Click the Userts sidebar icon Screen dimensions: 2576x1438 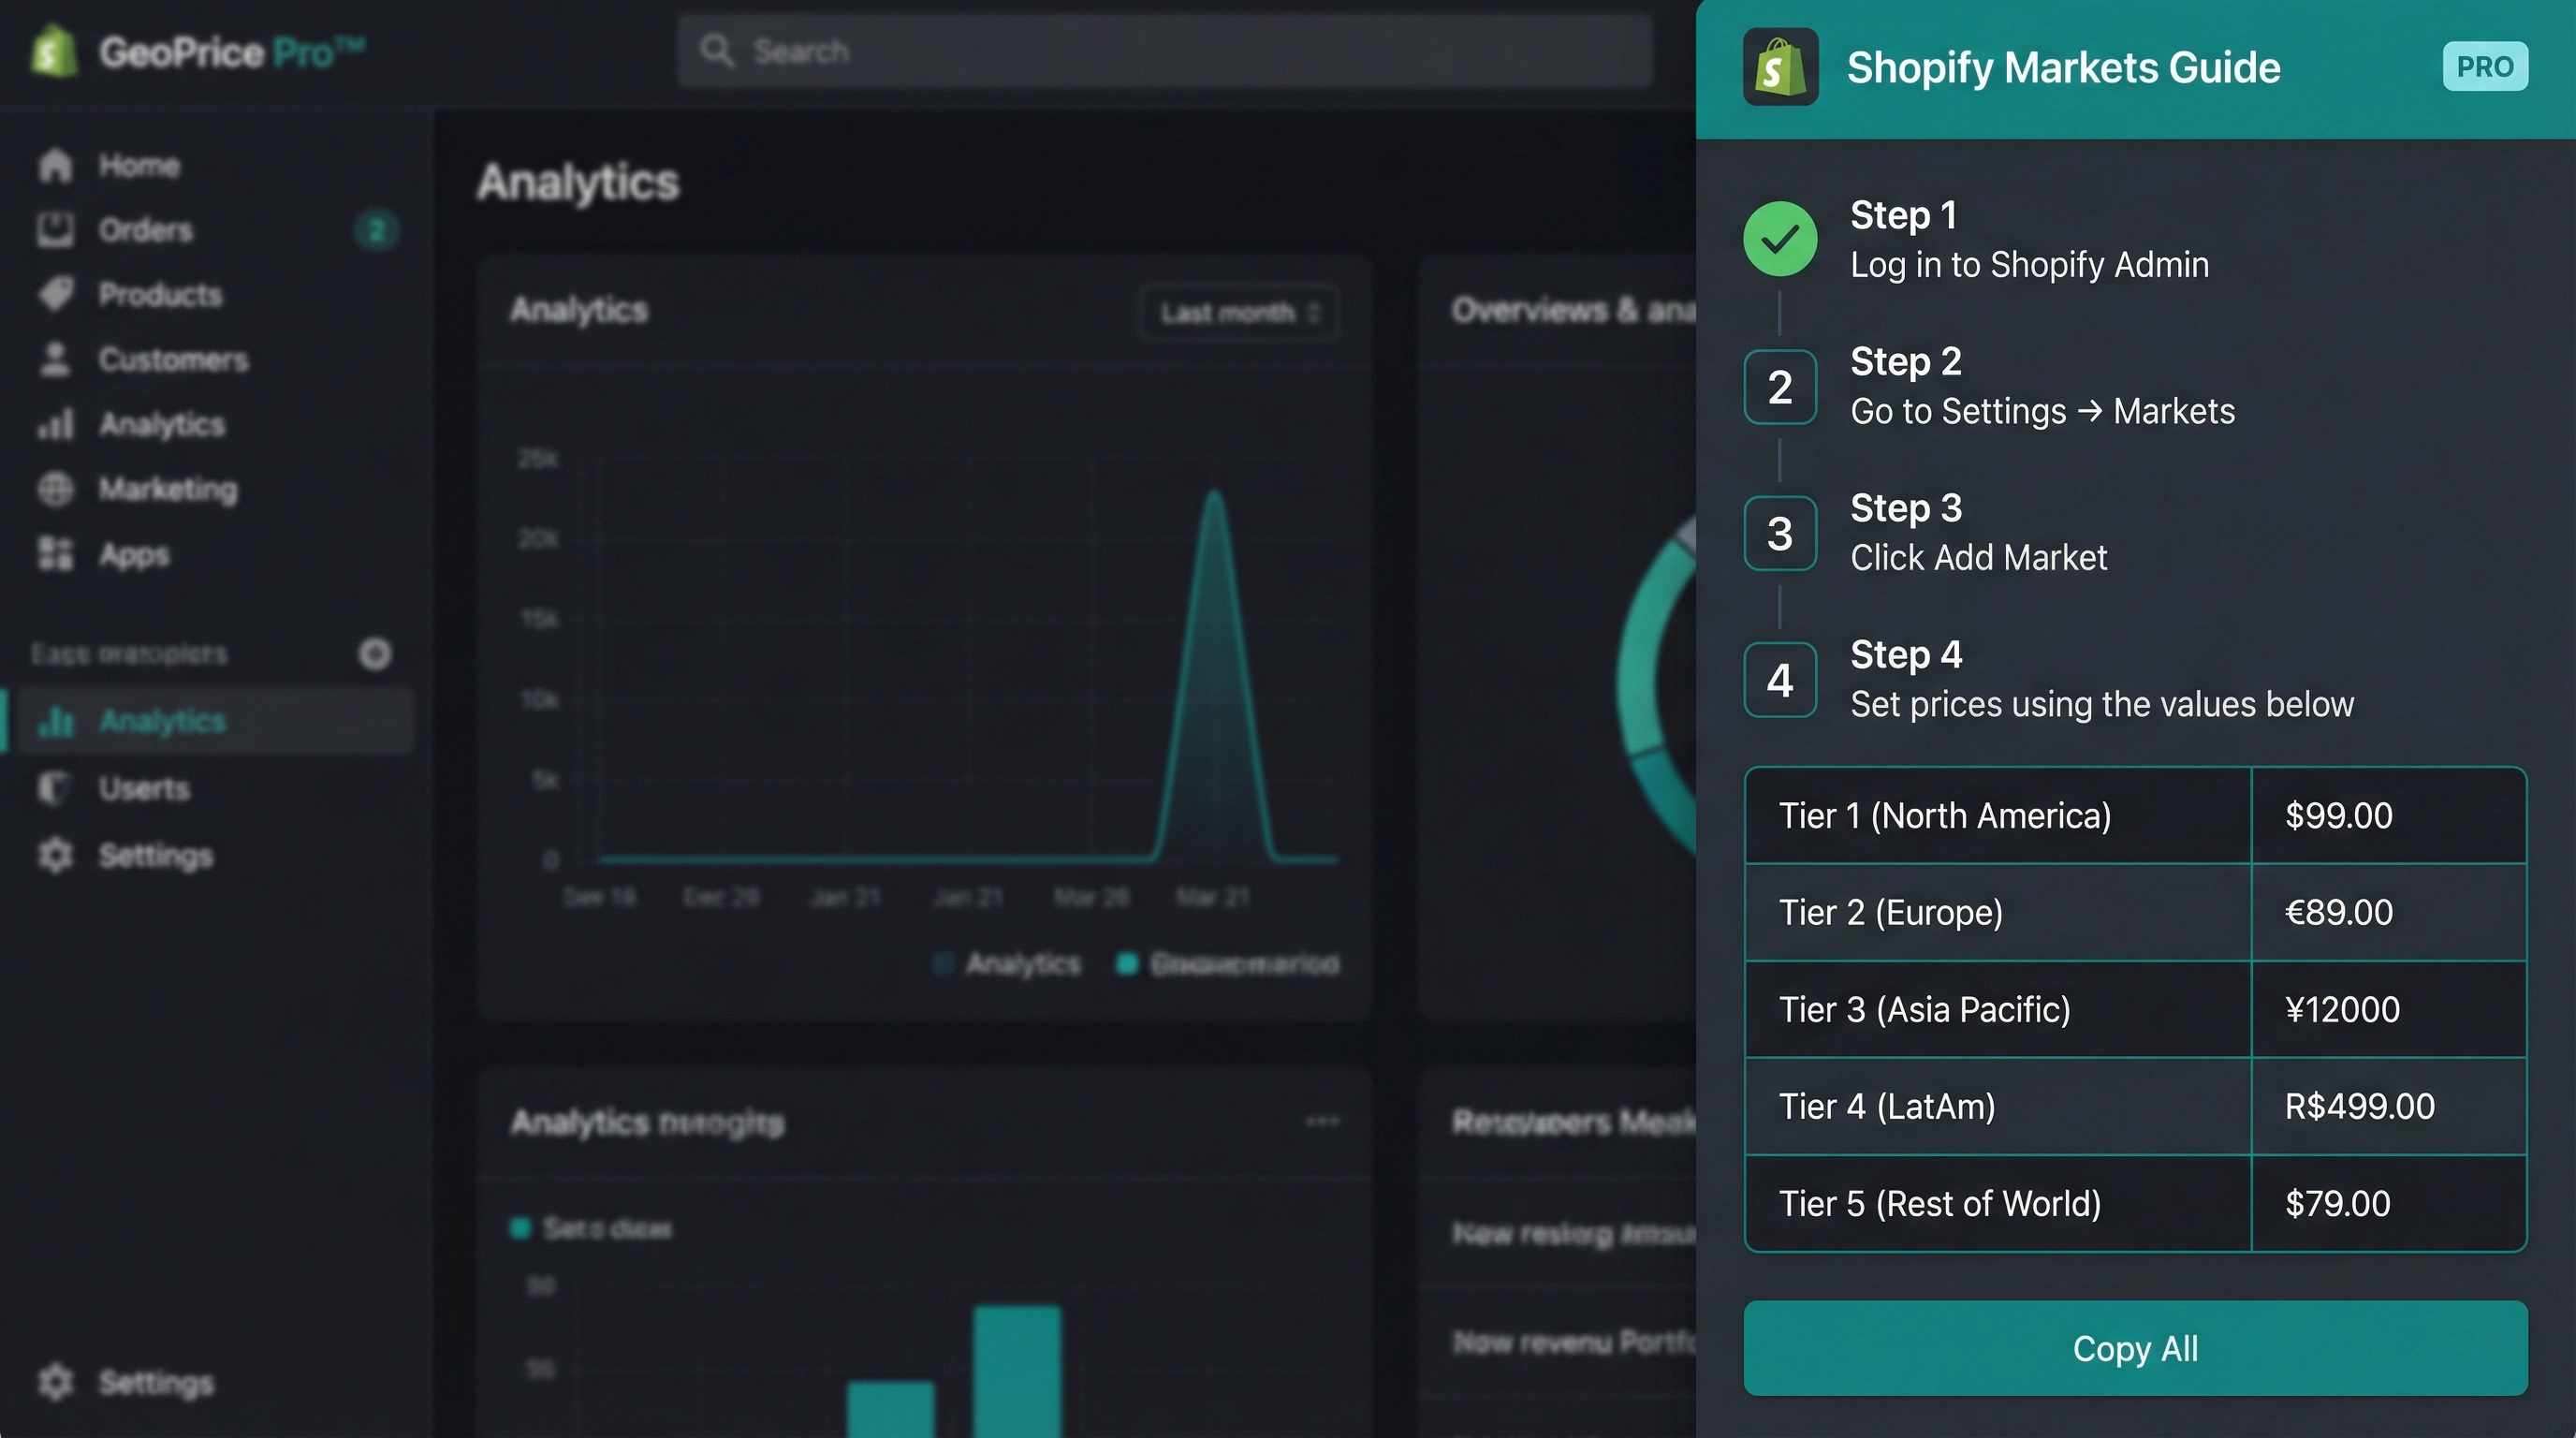(54, 788)
